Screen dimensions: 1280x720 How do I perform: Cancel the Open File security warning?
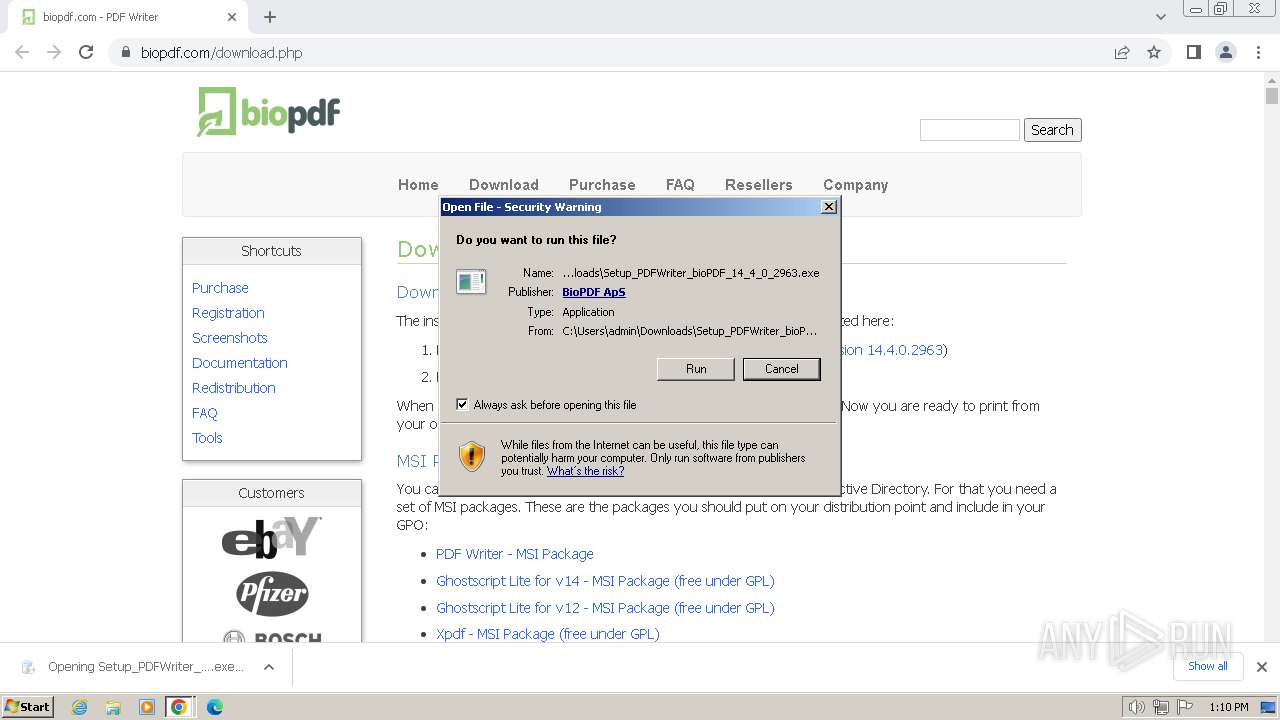(x=781, y=369)
